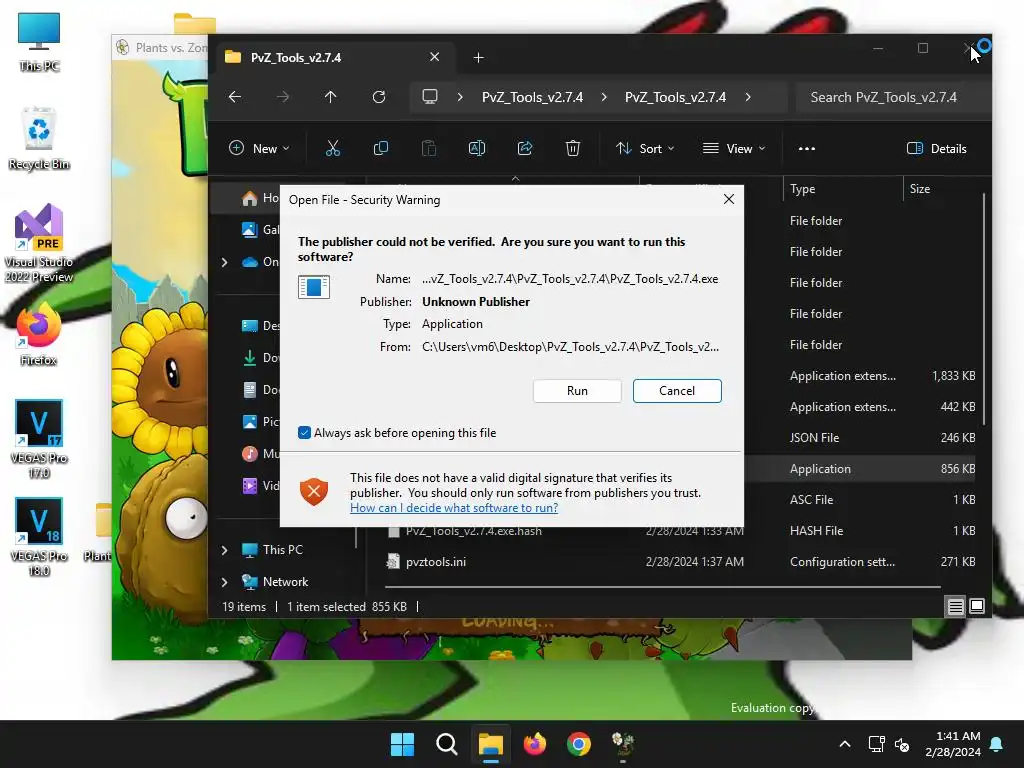Click the Size column header
Image resolution: width=1024 pixels, height=768 pixels.
(942, 189)
